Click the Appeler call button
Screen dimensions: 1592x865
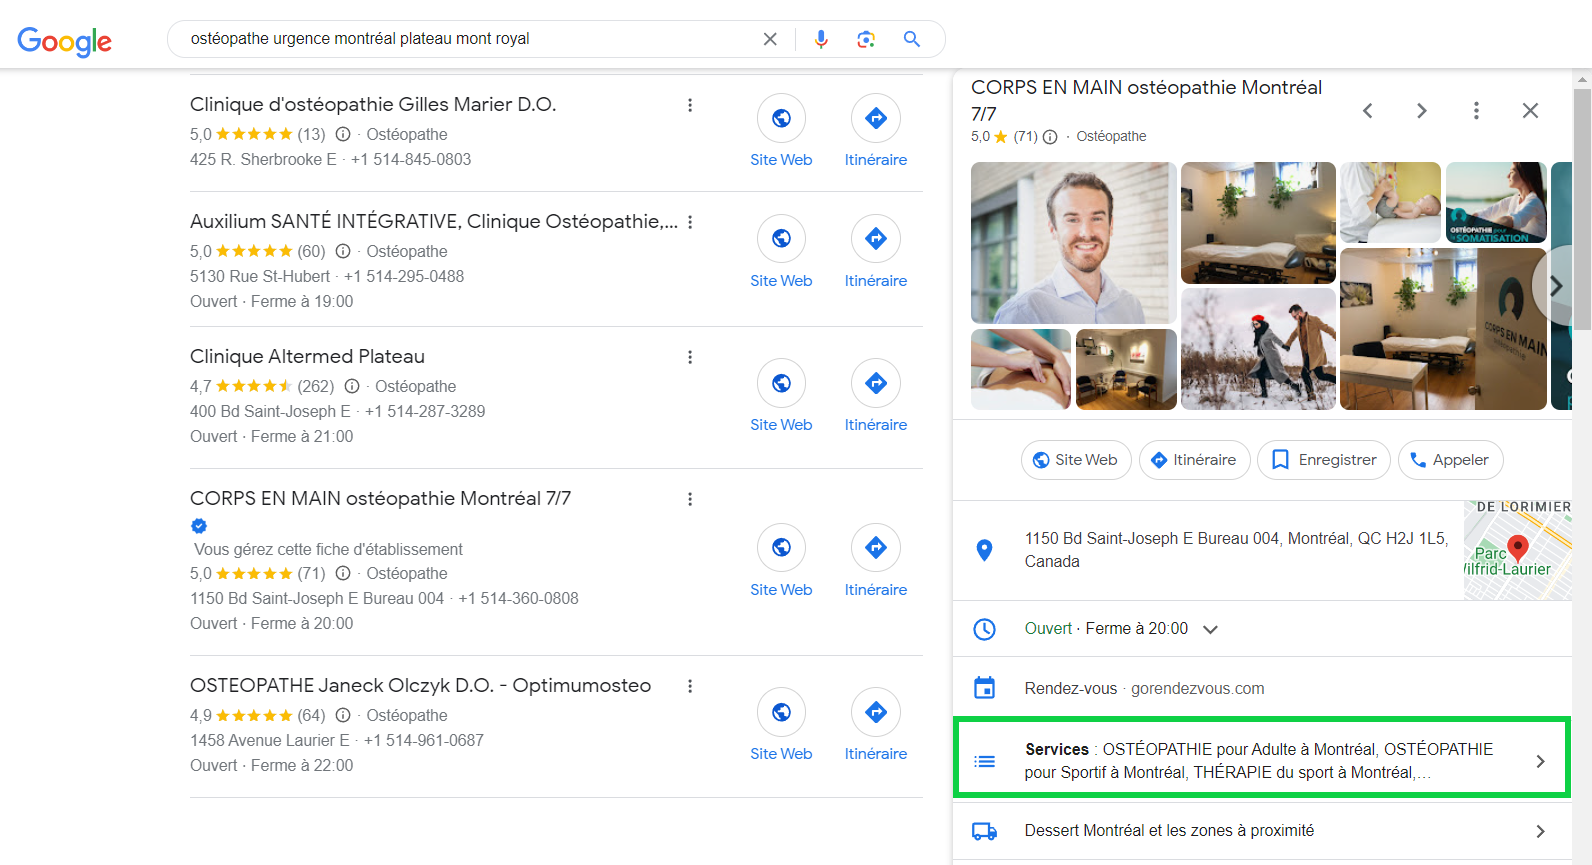pos(1449,460)
